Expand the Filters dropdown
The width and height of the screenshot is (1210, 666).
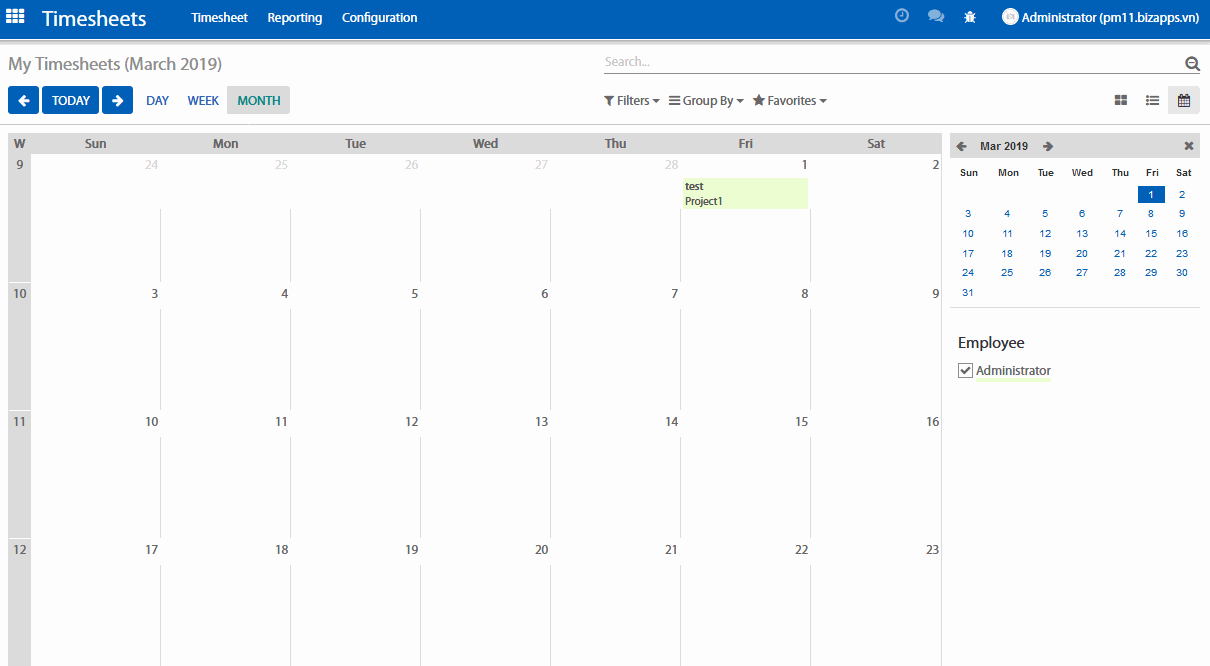(631, 101)
